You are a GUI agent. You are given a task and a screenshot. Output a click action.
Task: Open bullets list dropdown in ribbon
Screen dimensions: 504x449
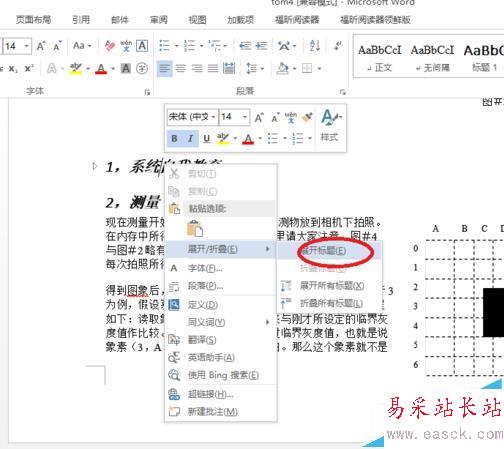(x=177, y=46)
